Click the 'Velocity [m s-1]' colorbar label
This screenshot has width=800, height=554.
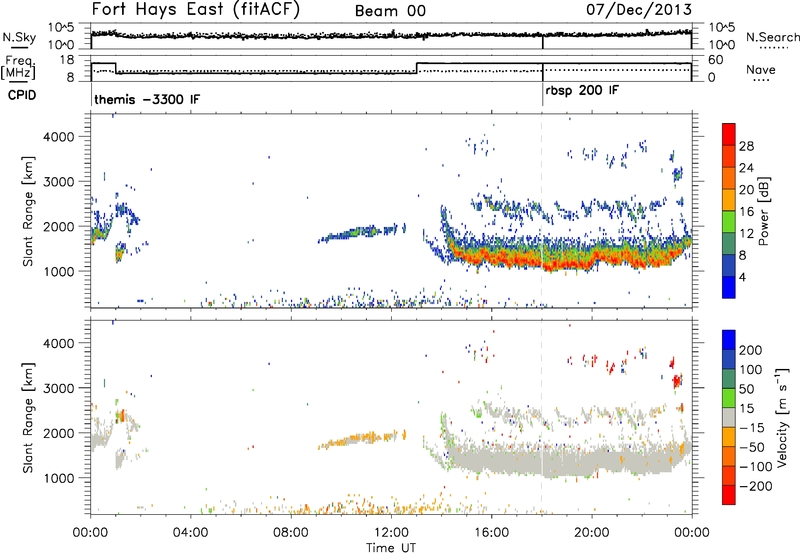pyautogui.click(x=782, y=417)
